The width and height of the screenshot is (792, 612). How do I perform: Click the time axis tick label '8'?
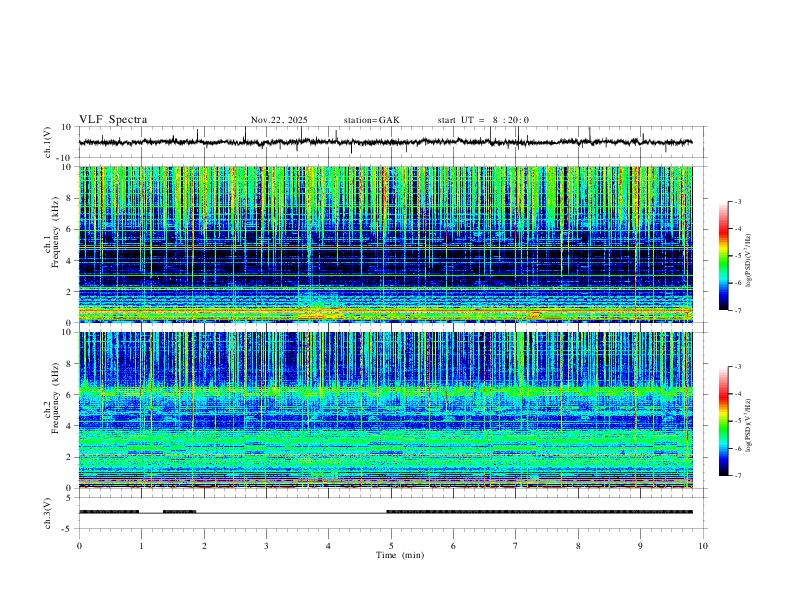point(578,546)
